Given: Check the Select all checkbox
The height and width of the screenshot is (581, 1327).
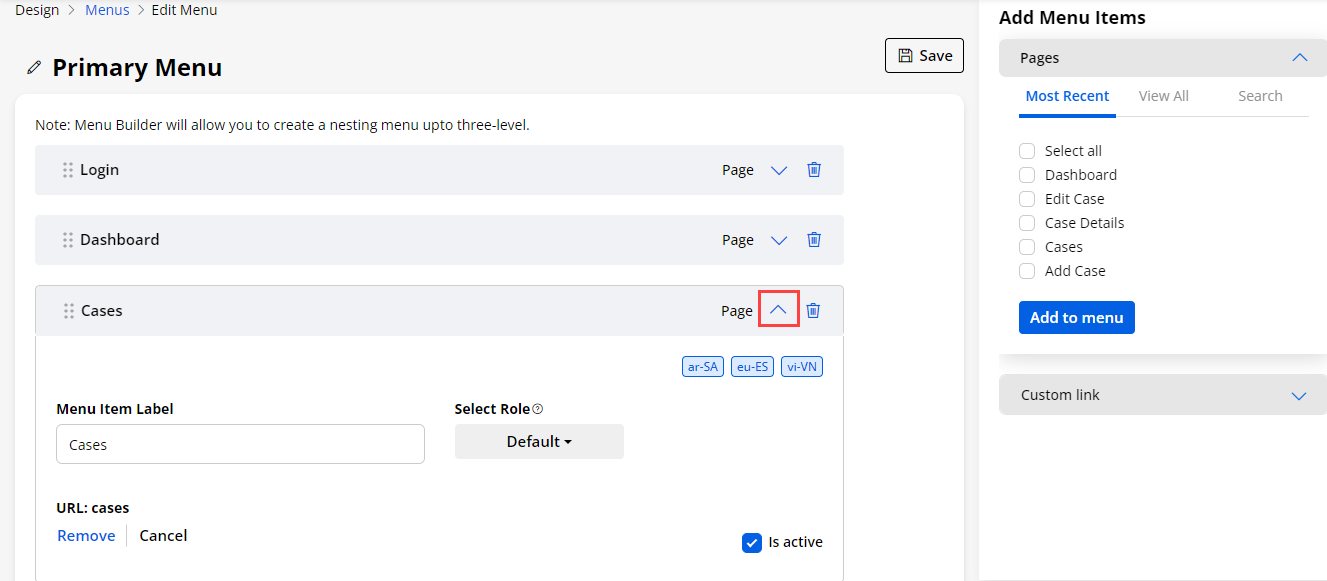Looking at the screenshot, I should point(1027,151).
